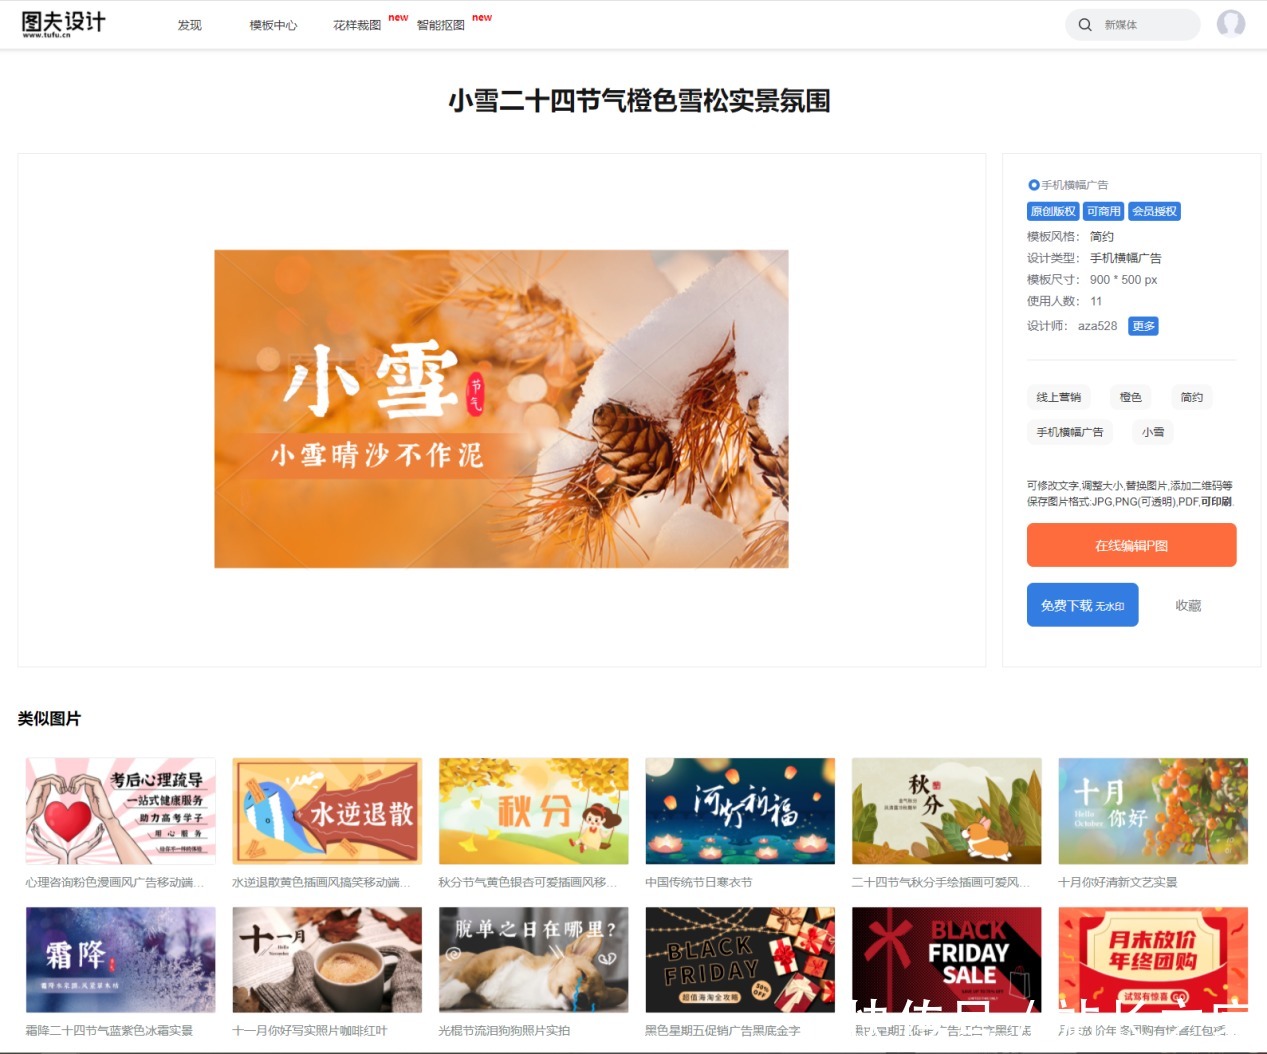Click the orange 在线编辑P图 button
Screen dimensions: 1267x1054
point(1130,545)
